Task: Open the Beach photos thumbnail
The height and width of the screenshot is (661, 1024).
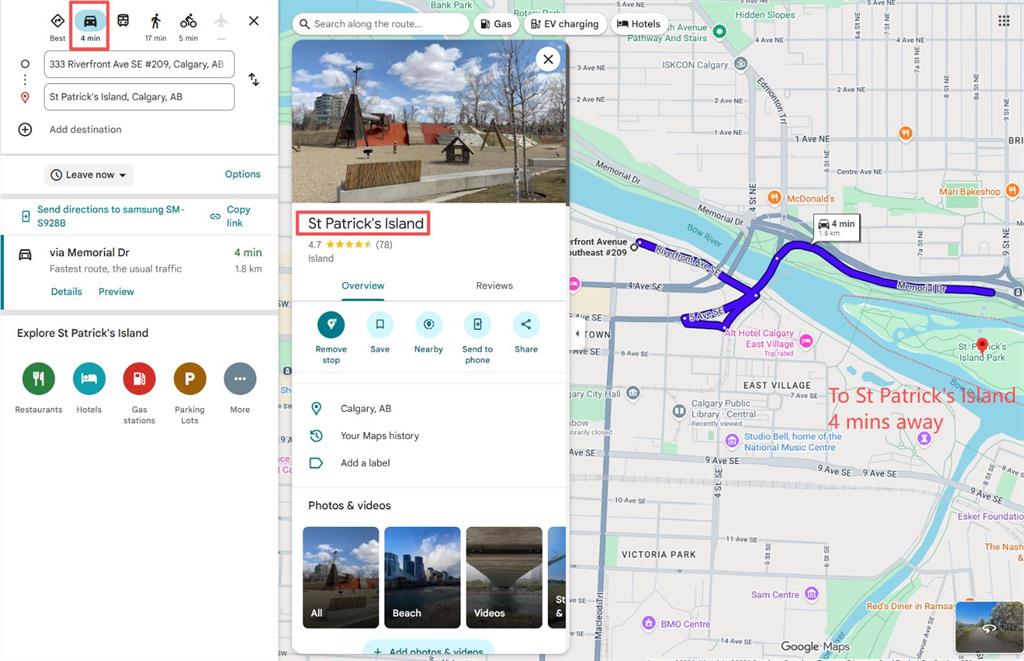Action: [422, 577]
